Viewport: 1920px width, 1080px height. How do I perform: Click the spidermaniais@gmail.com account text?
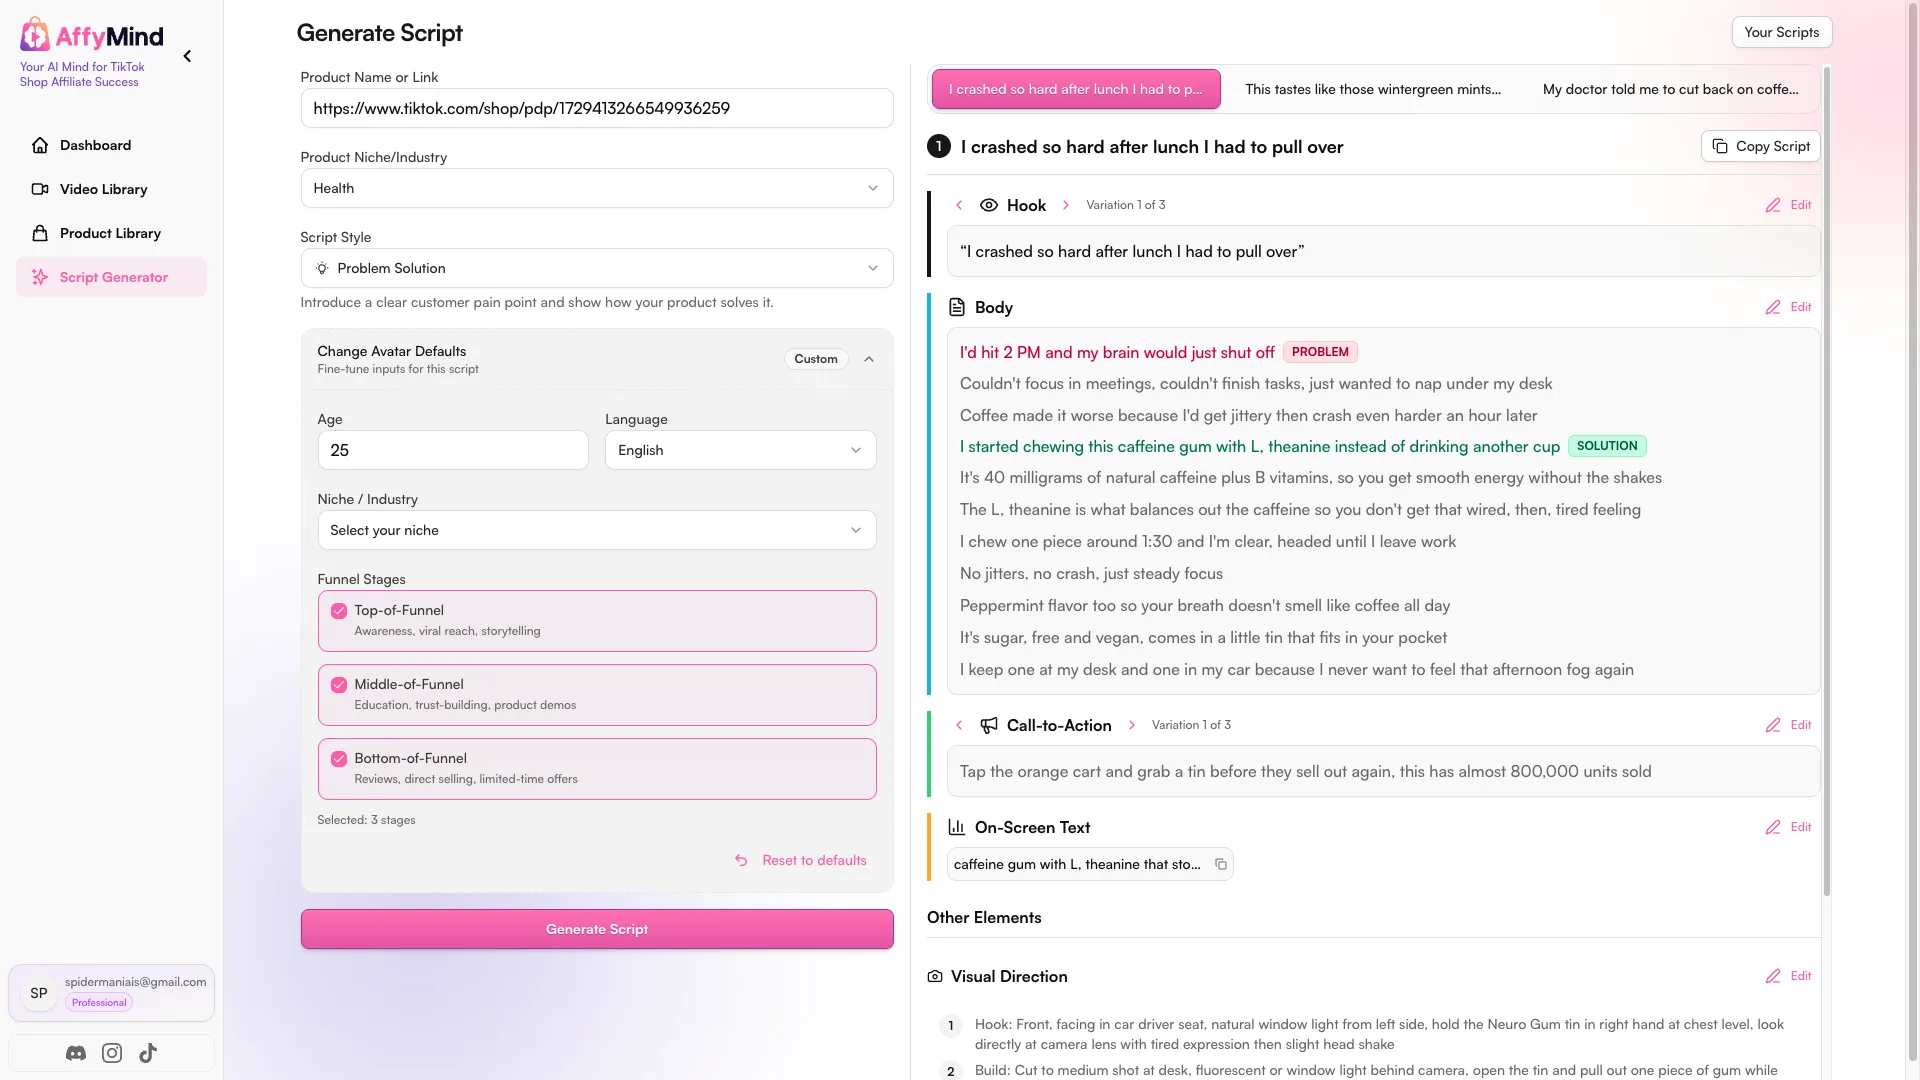tap(136, 982)
